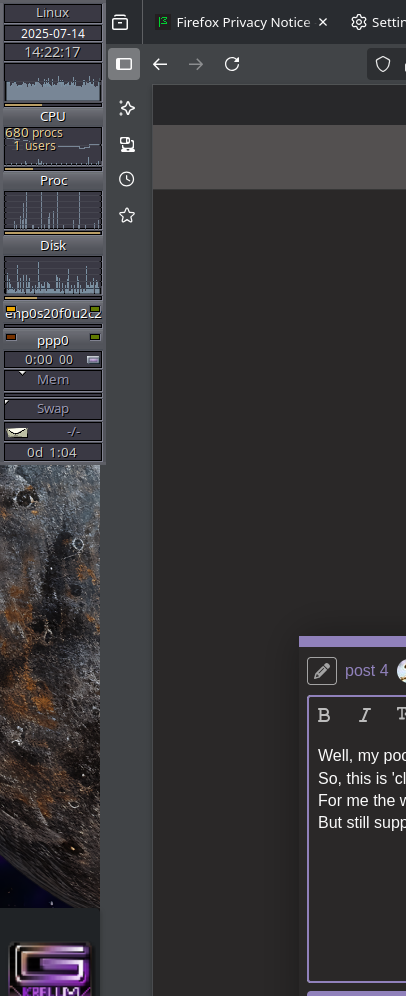Click the ppp0 interface label
406x996 pixels.
(53, 340)
